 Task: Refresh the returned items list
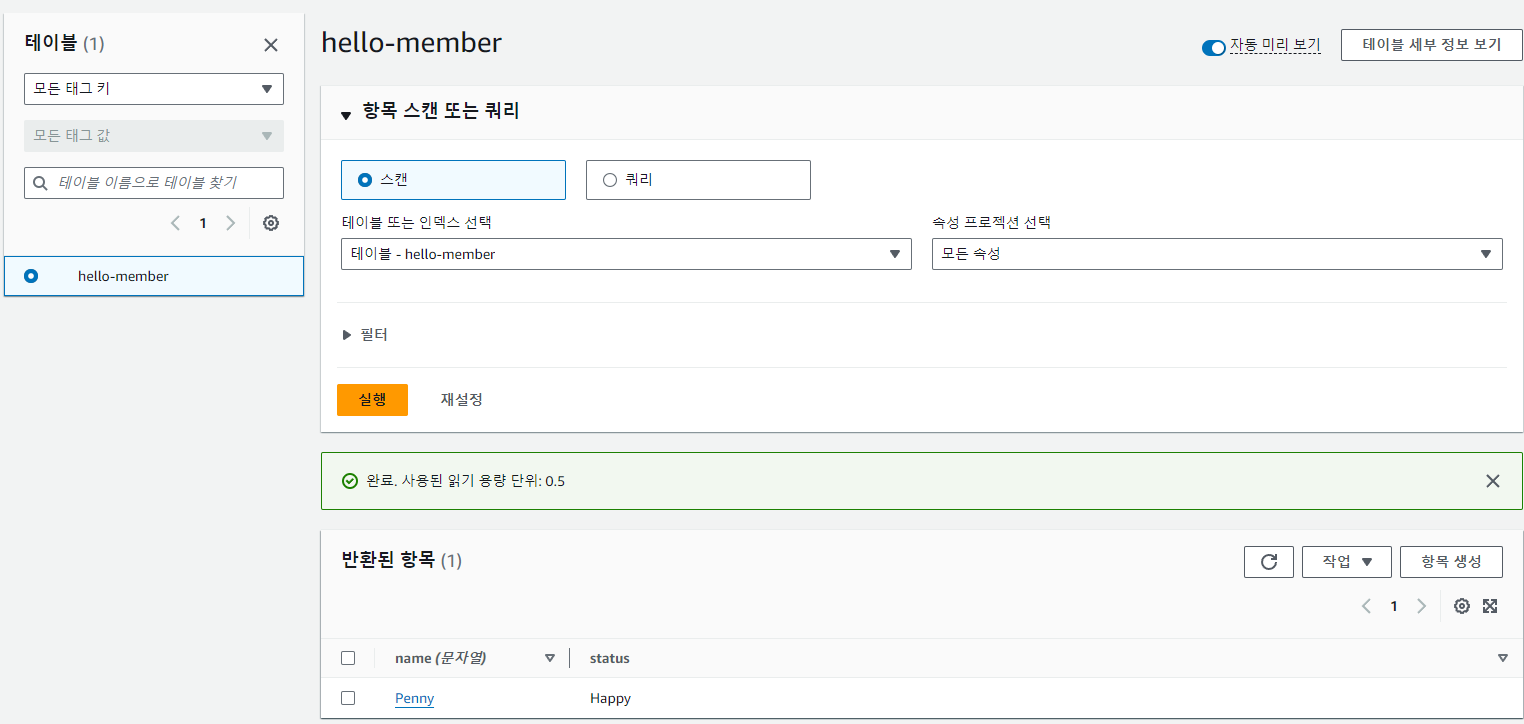click(x=1268, y=562)
